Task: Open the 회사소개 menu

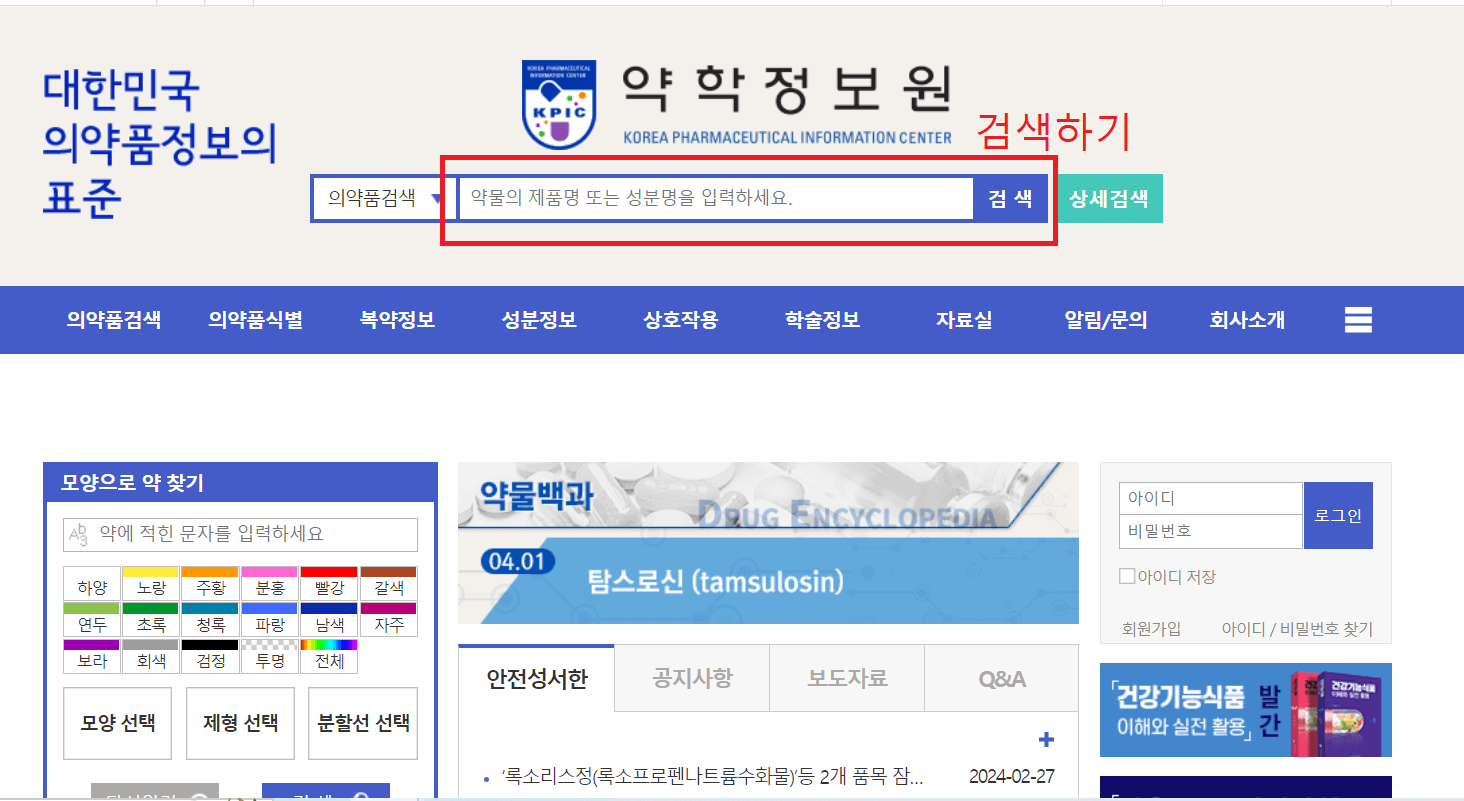Action: click(1247, 320)
